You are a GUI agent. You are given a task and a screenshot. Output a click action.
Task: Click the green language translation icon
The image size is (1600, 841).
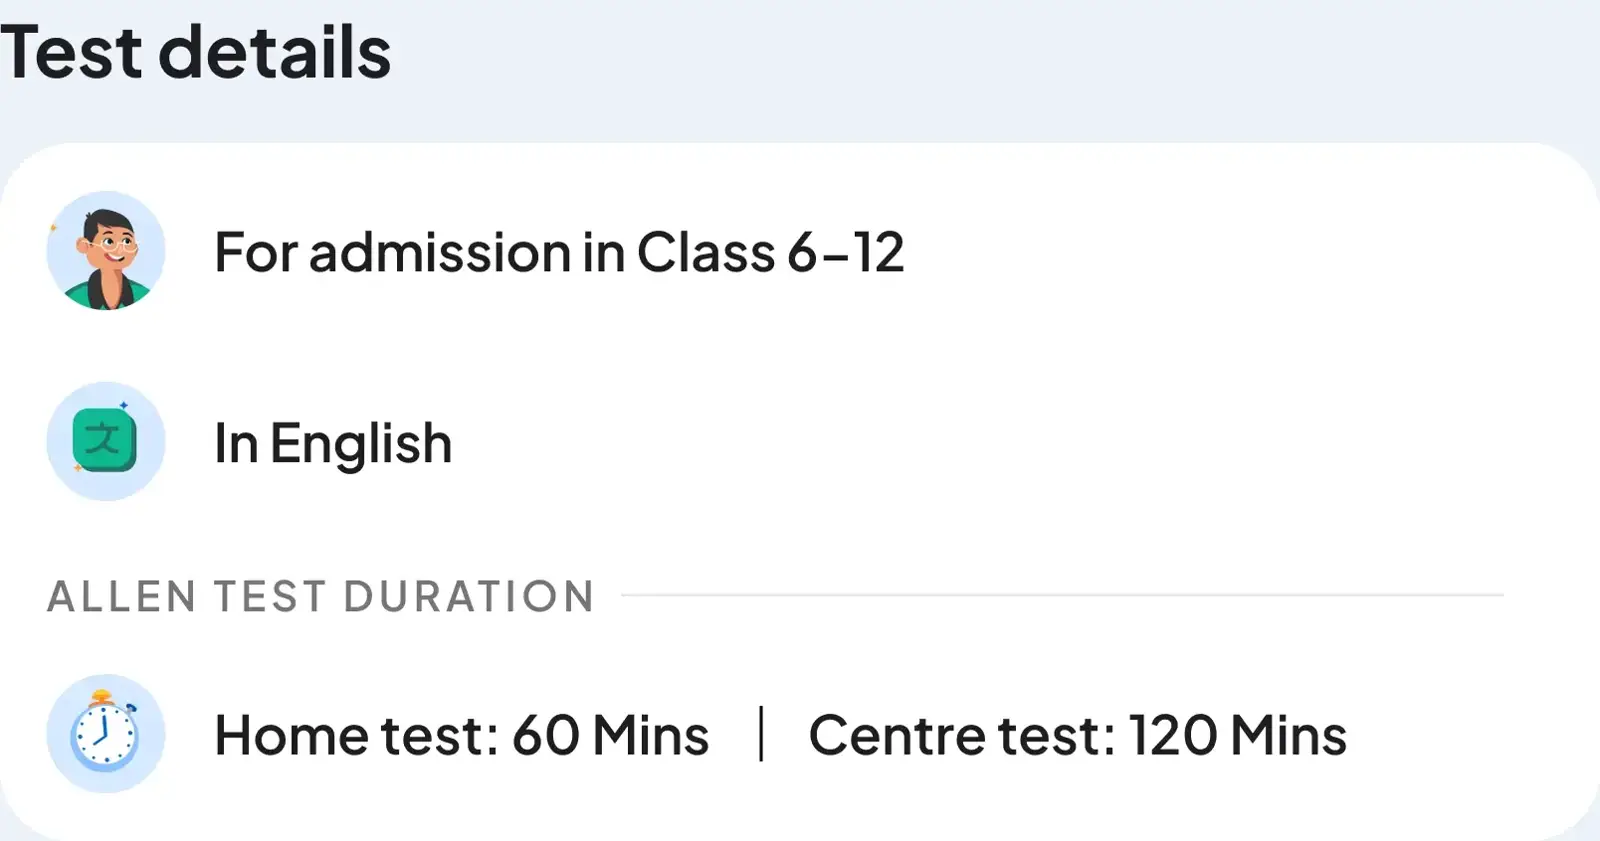[x=106, y=441]
